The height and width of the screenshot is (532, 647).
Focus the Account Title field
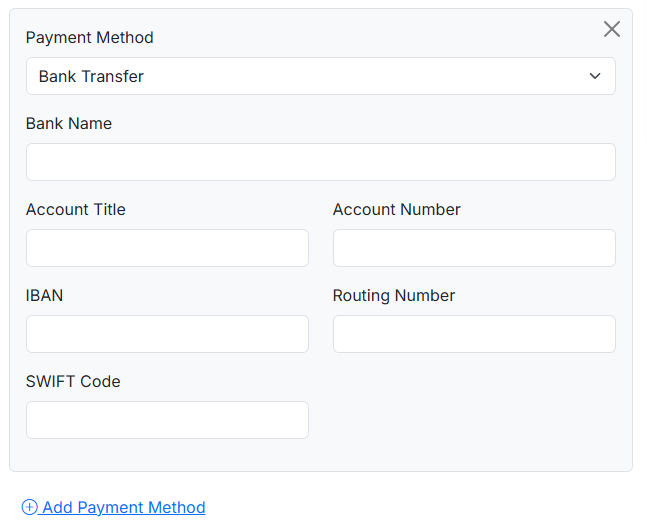tap(167, 248)
